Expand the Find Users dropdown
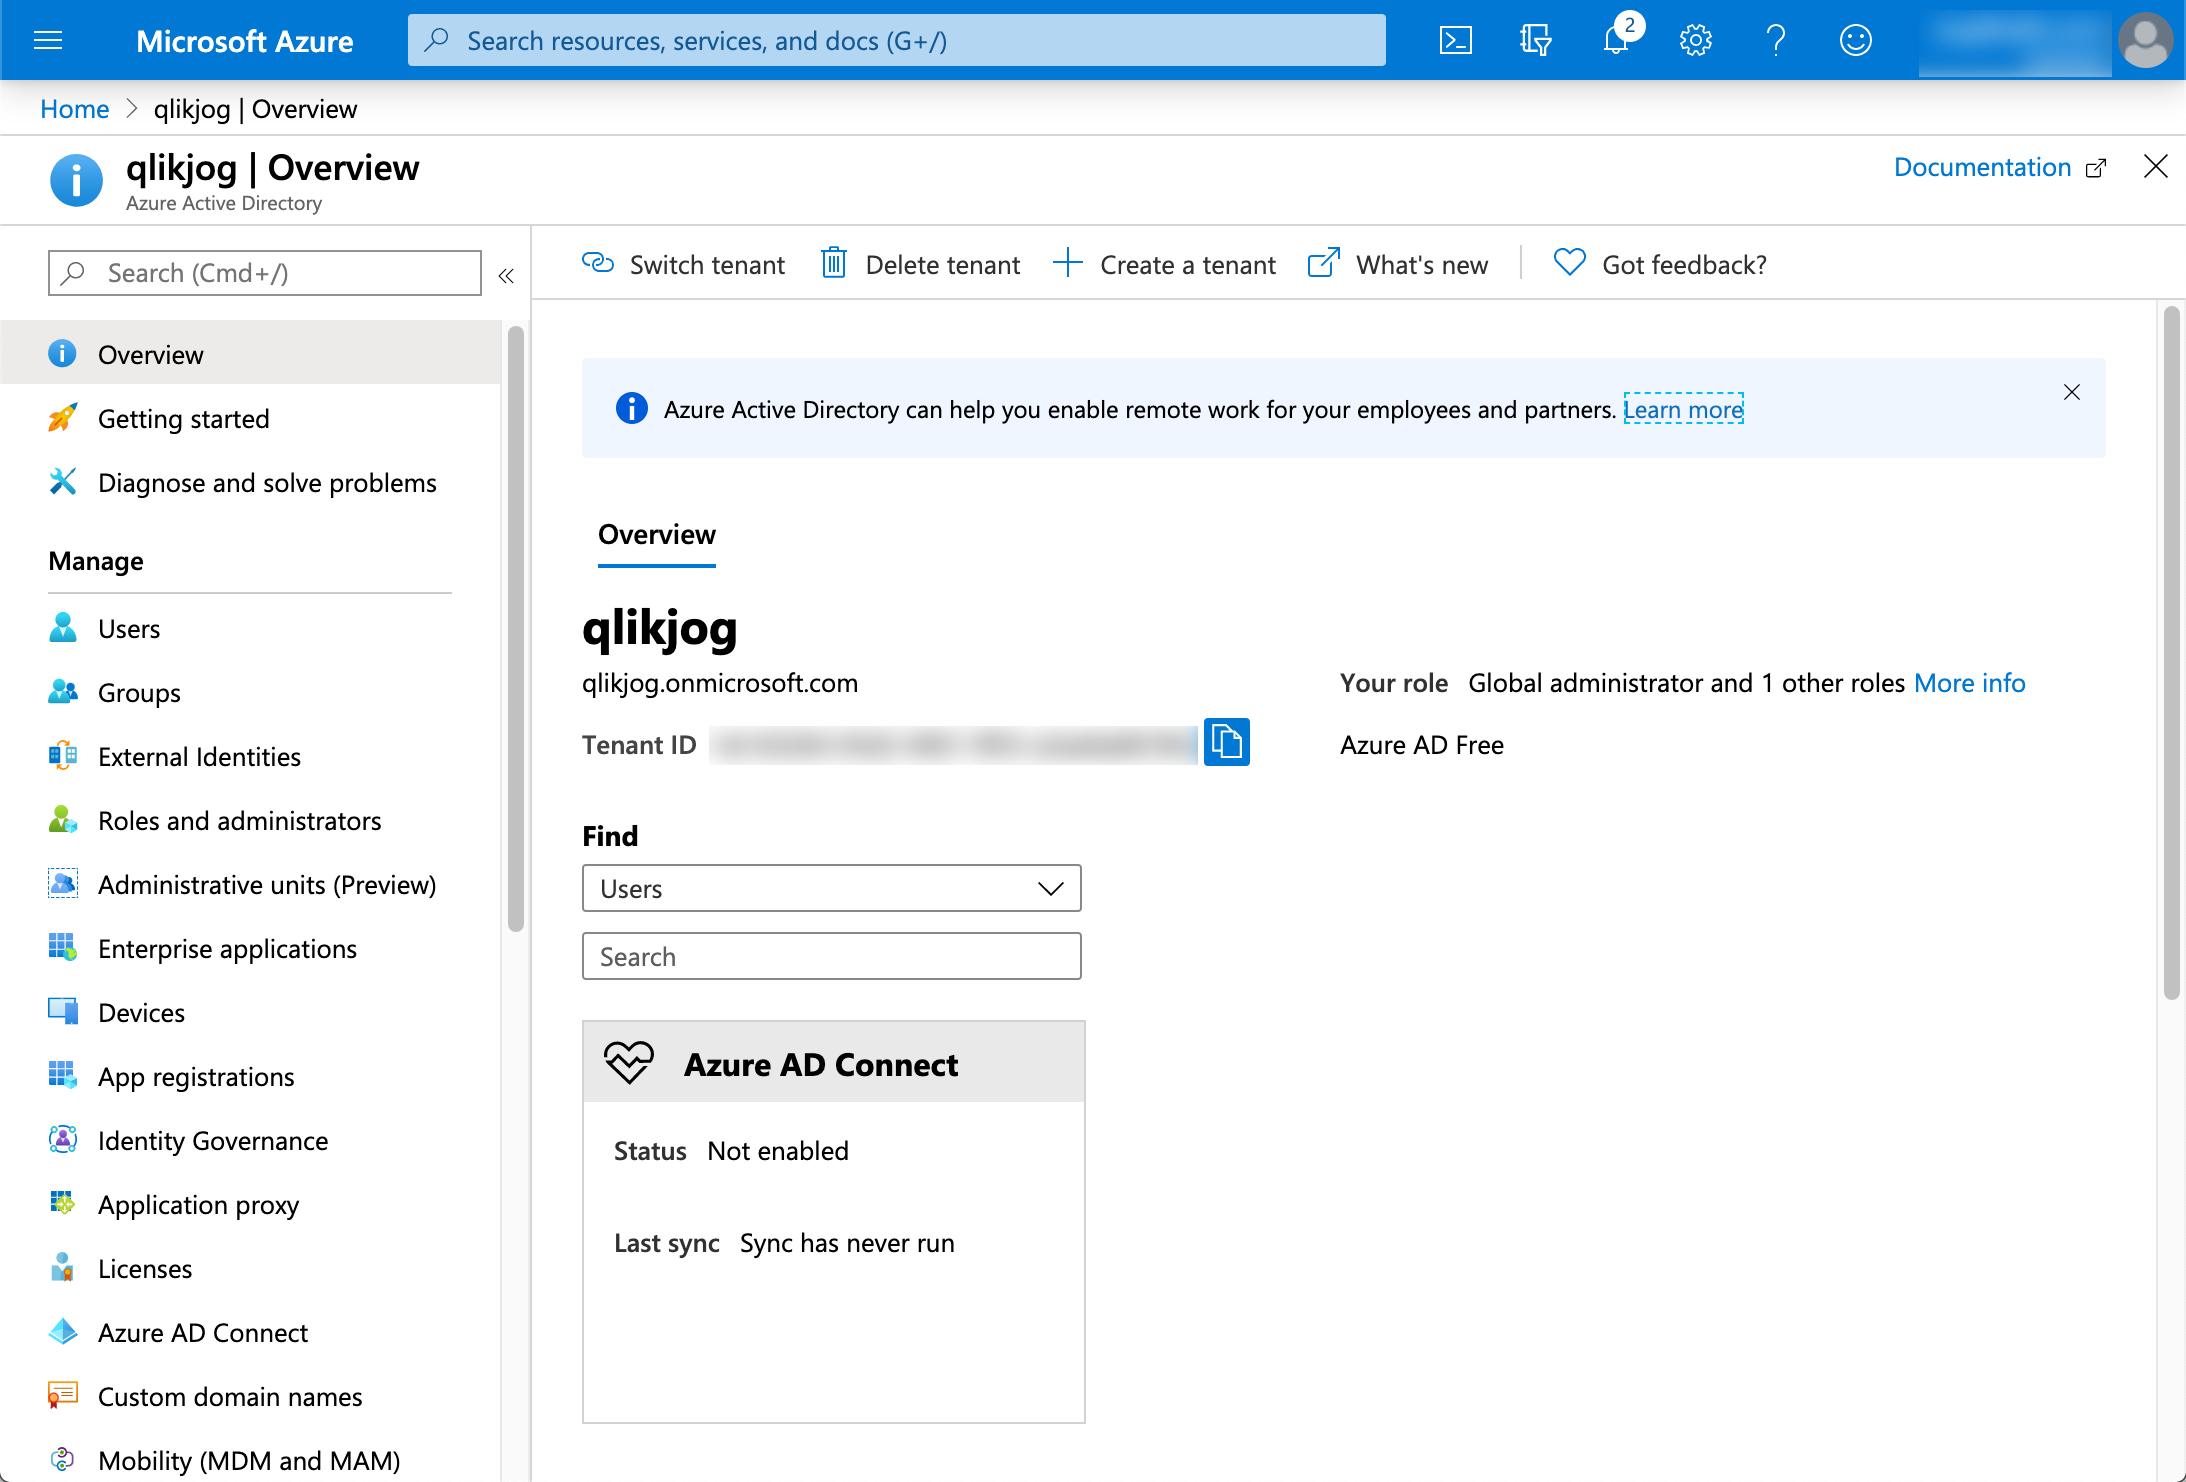Image resolution: width=2186 pixels, height=1482 pixels. point(831,888)
